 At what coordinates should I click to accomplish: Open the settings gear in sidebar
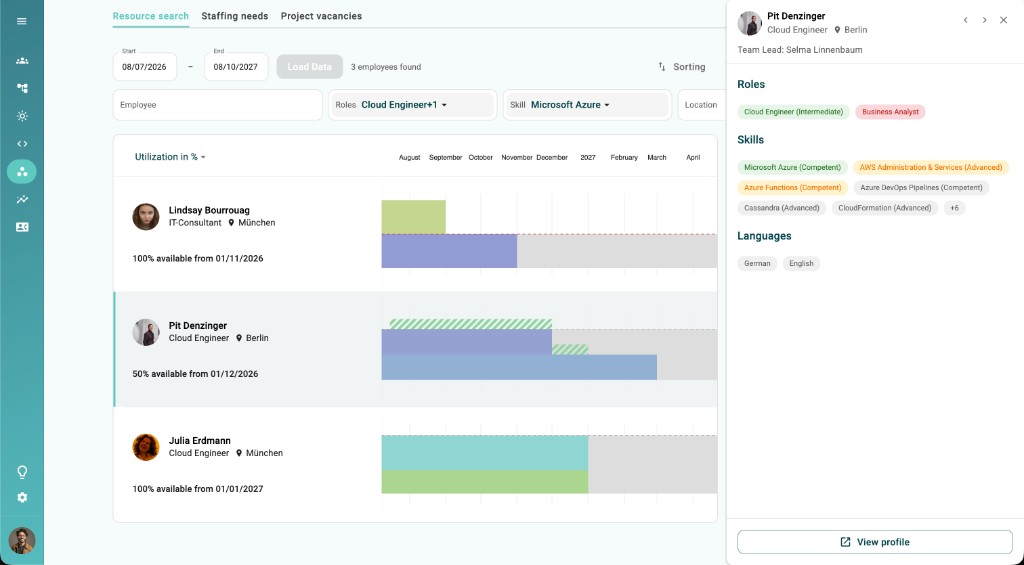click(22, 498)
